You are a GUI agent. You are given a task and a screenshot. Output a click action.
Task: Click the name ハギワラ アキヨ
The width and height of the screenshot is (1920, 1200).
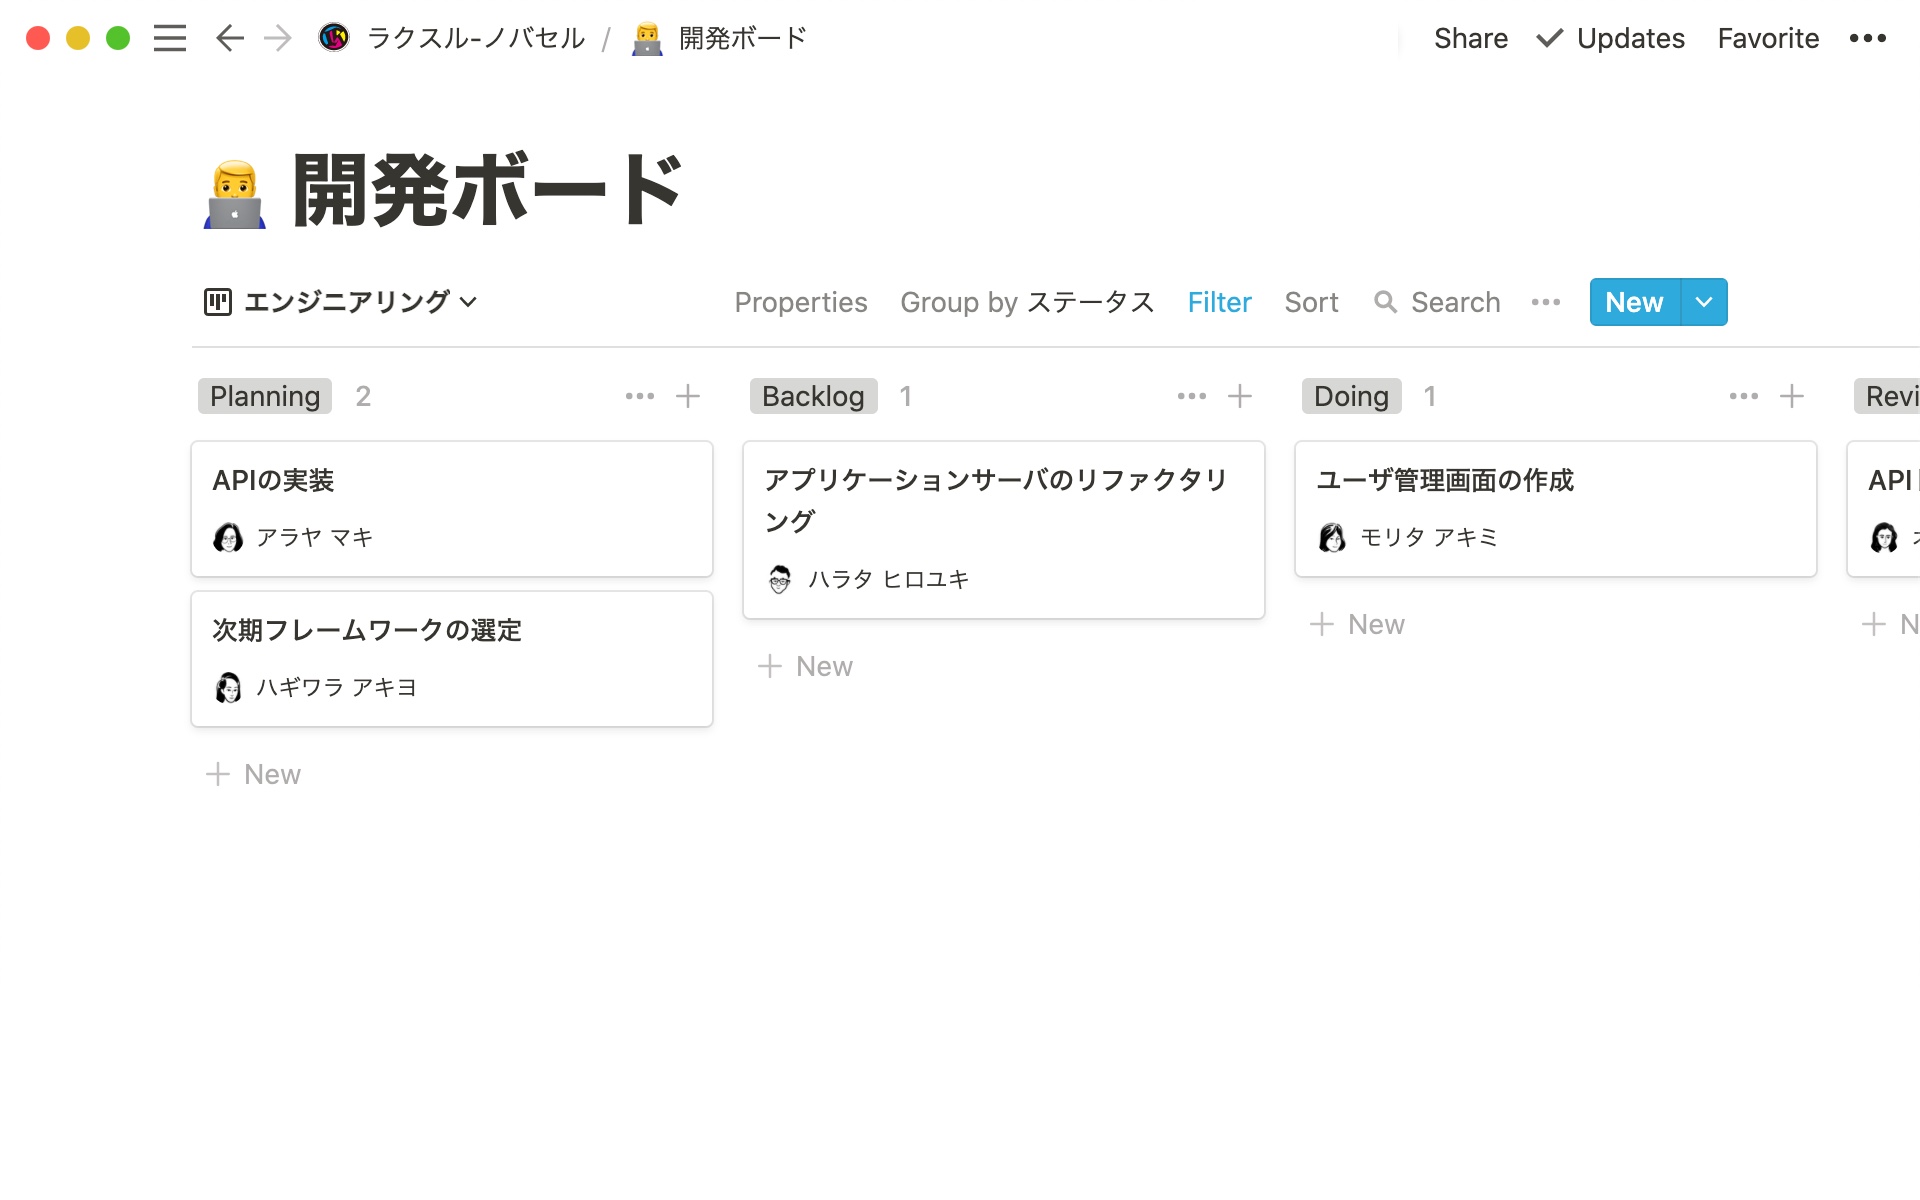point(337,688)
